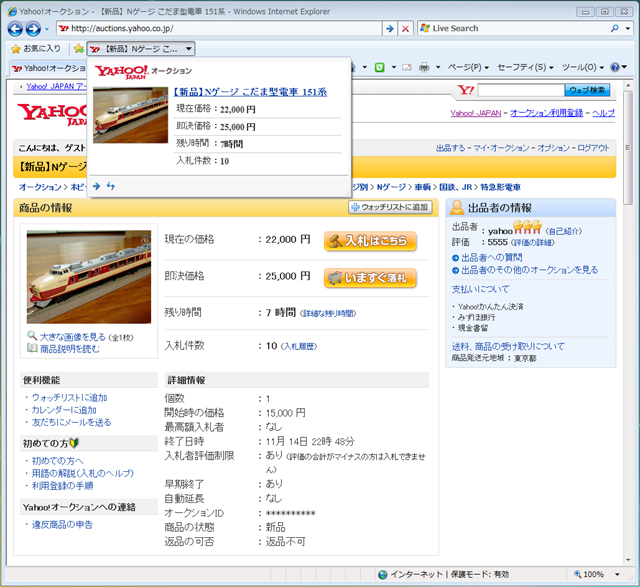The width and height of the screenshot is (640, 587).
Task: Select the Yahoo!オークション browser tab
Action: click(48, 68)
